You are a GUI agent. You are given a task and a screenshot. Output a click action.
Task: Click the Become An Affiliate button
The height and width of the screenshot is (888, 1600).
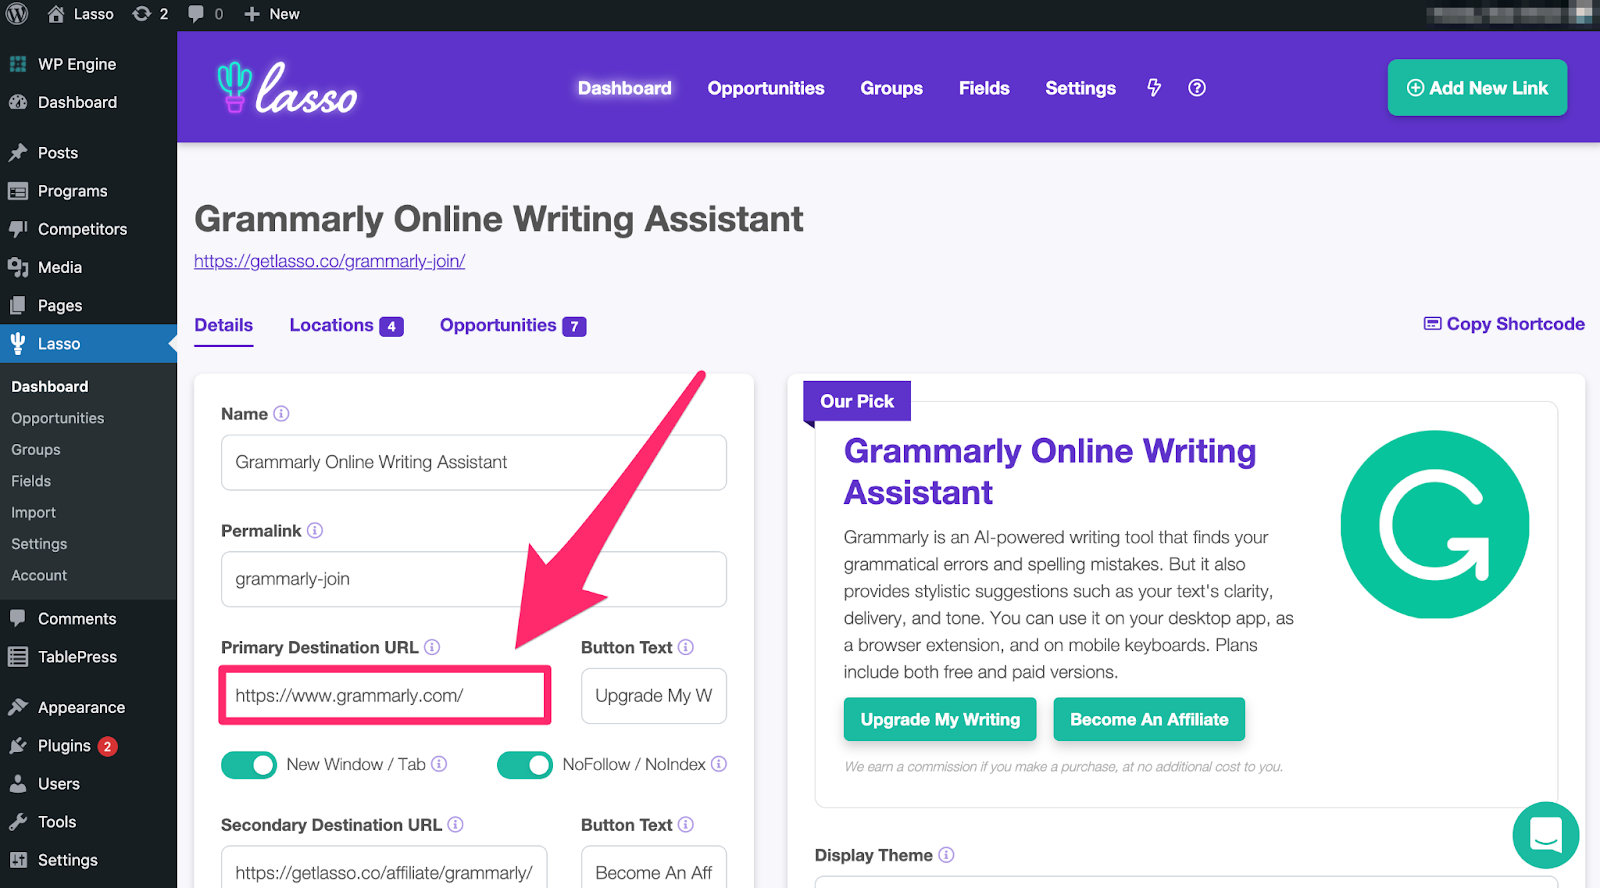1149,719
